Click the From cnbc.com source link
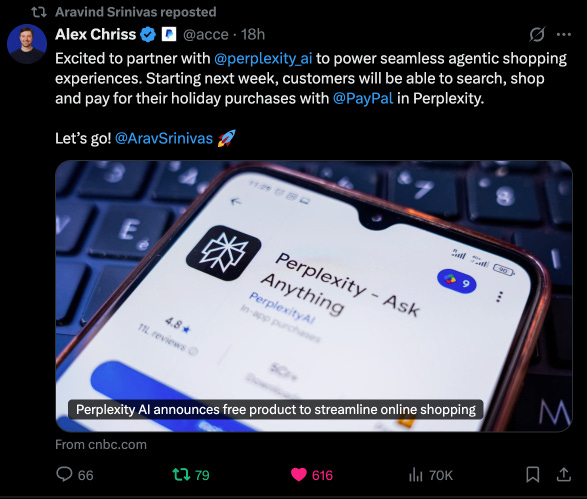587x499 pixels. point(101,444)
